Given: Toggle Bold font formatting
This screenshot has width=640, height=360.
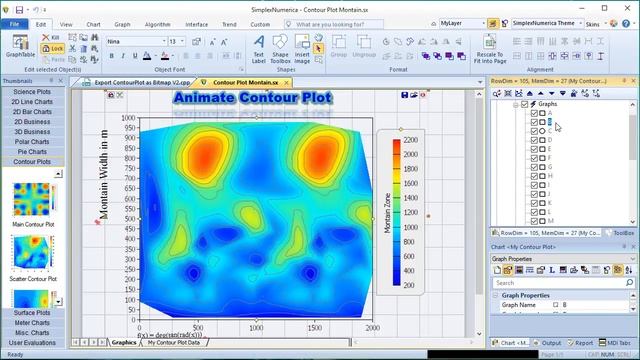Looking at the screenshot, I should click(x=111, y=56).
